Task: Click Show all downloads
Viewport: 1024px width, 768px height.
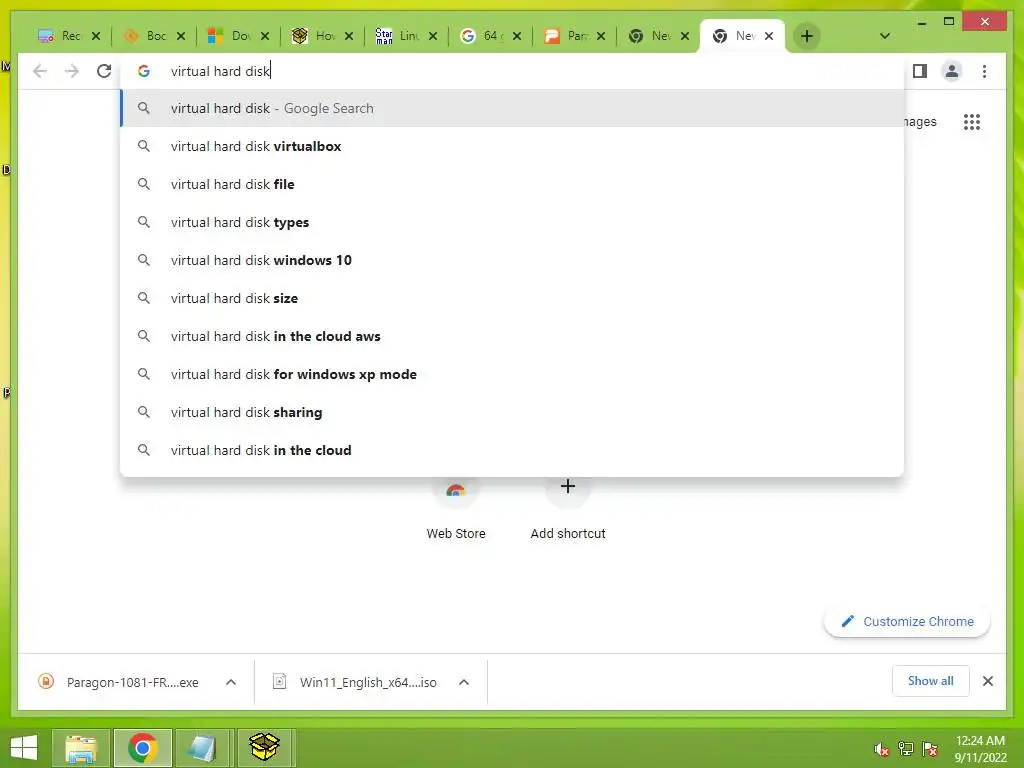Action: click(x=931, y=681)
